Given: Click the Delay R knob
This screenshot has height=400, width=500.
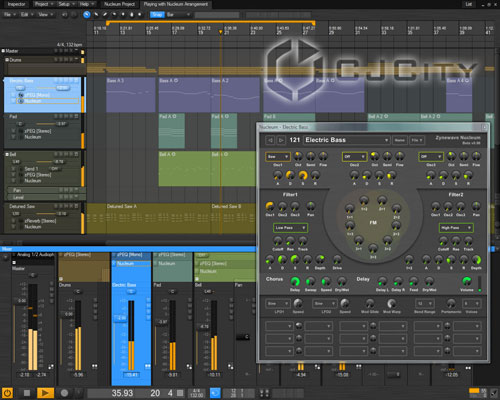Looking at the screenshot, I should [x=397, y=282].
